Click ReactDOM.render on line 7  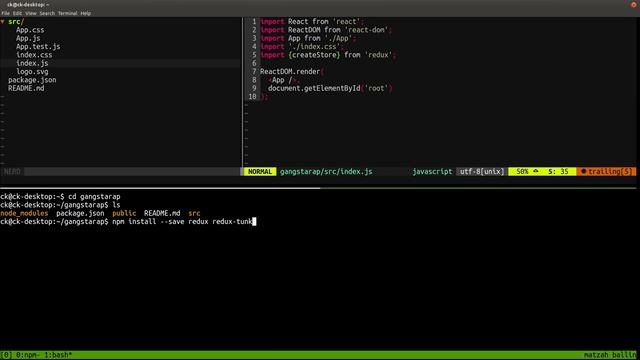[x=290, y=72]
